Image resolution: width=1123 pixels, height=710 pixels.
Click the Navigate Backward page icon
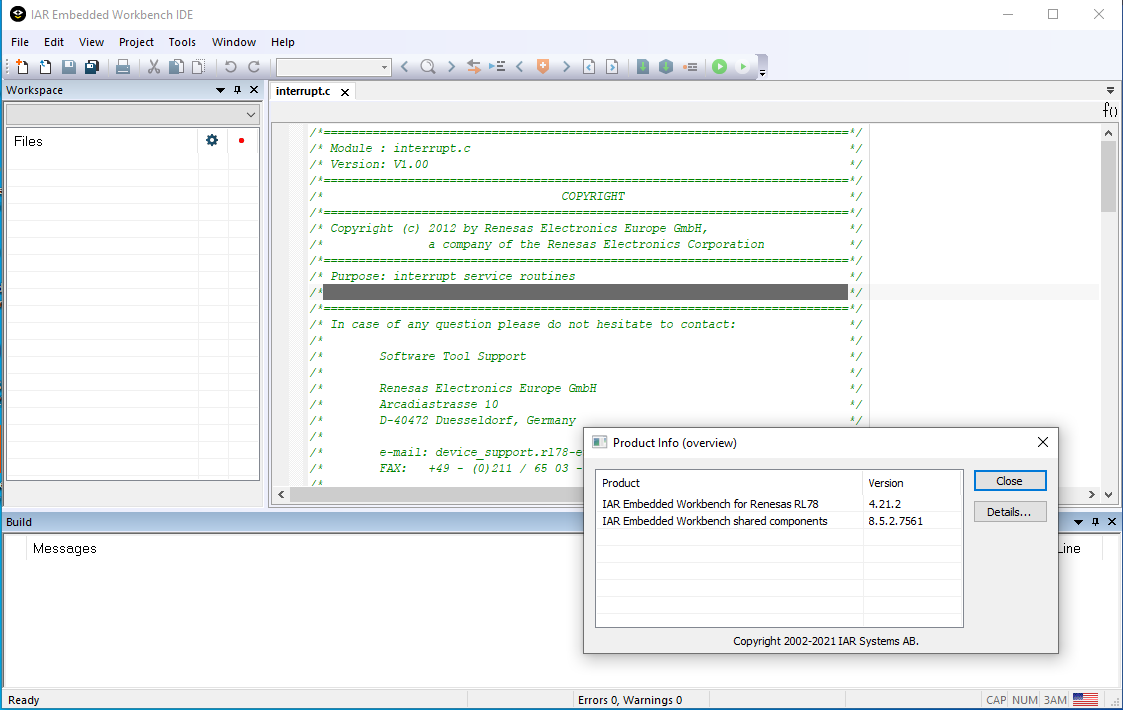[x=589, y=67]
